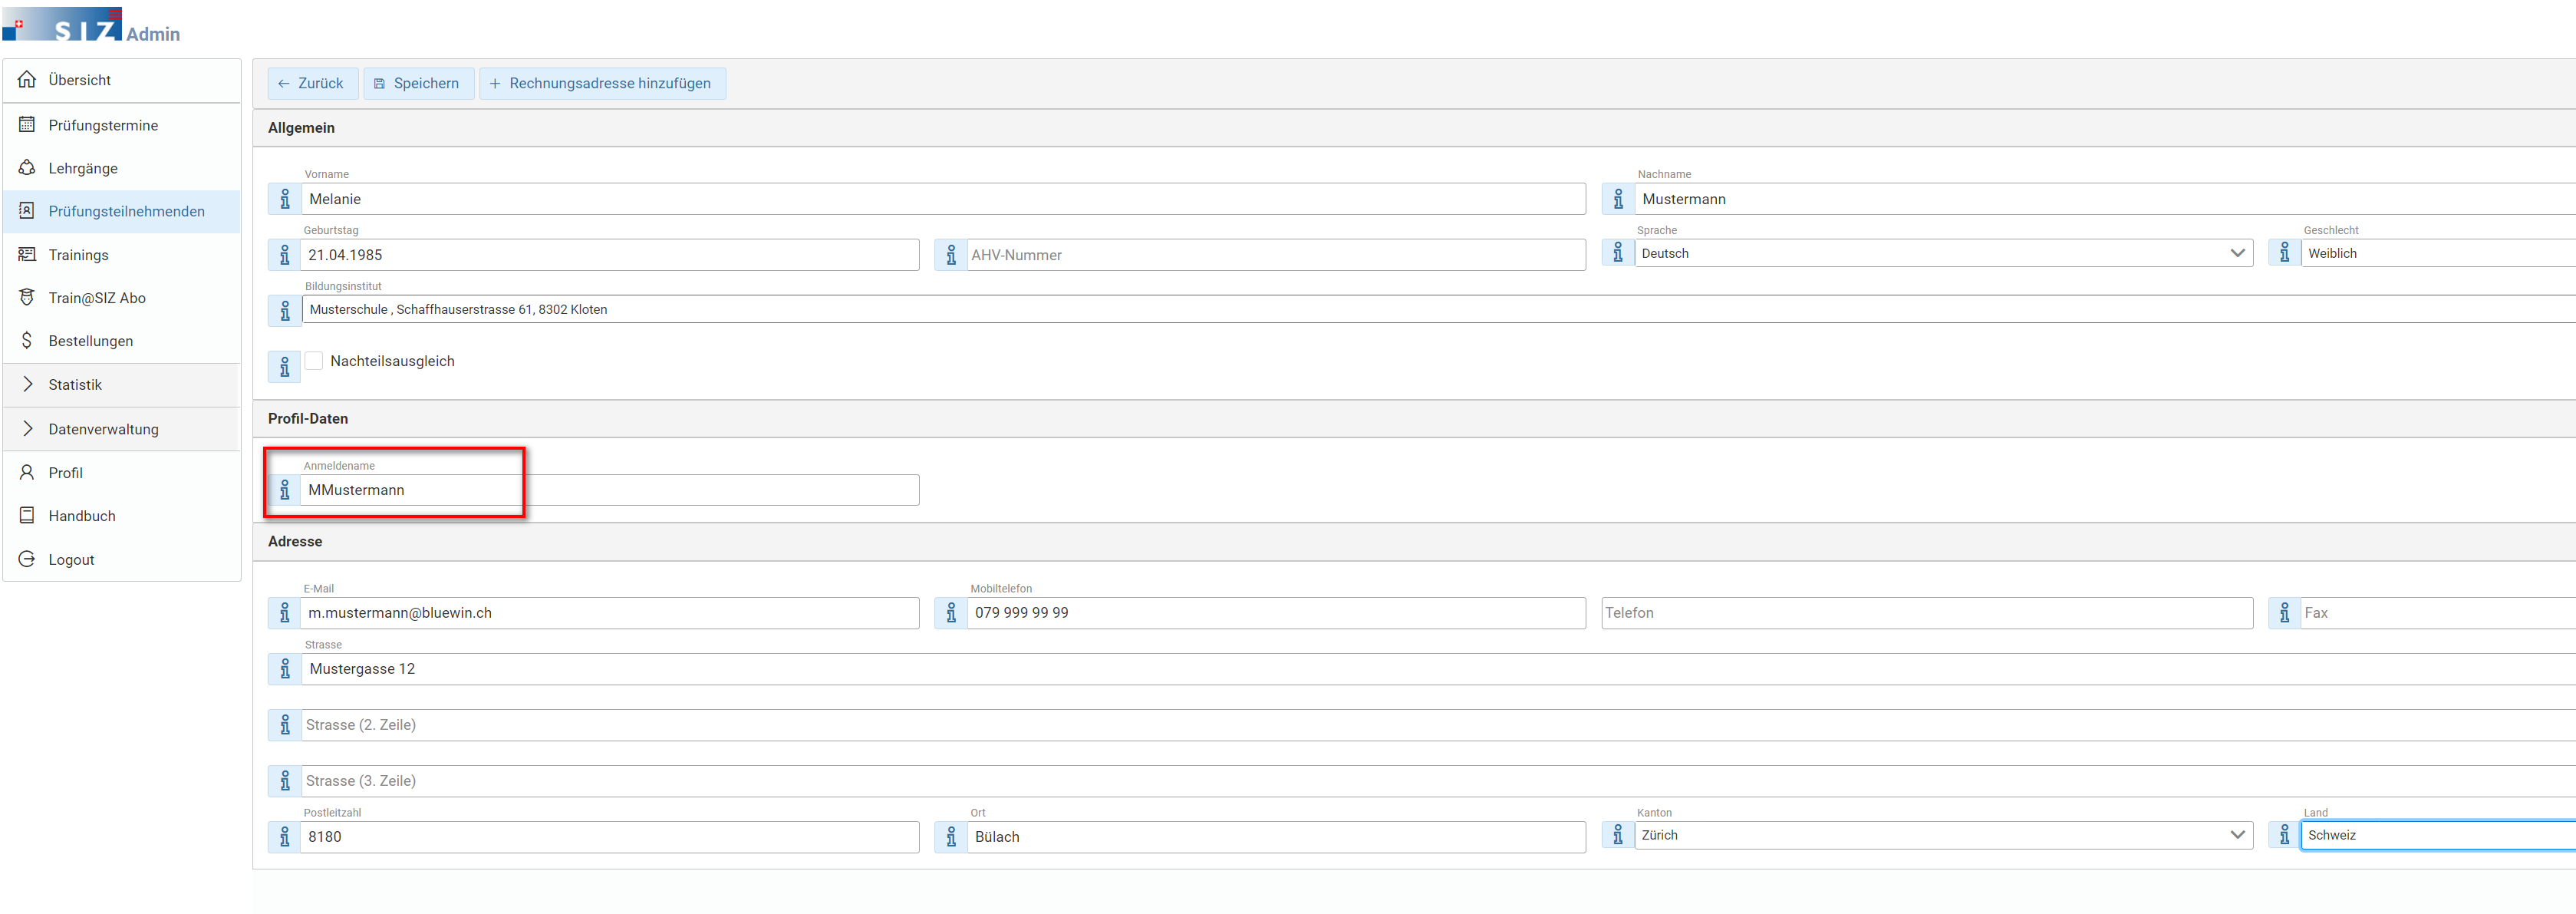Click the empty AHV-Nummer field
Image resolution: width=2576 pixels, height=914 pixels.
1276,255
